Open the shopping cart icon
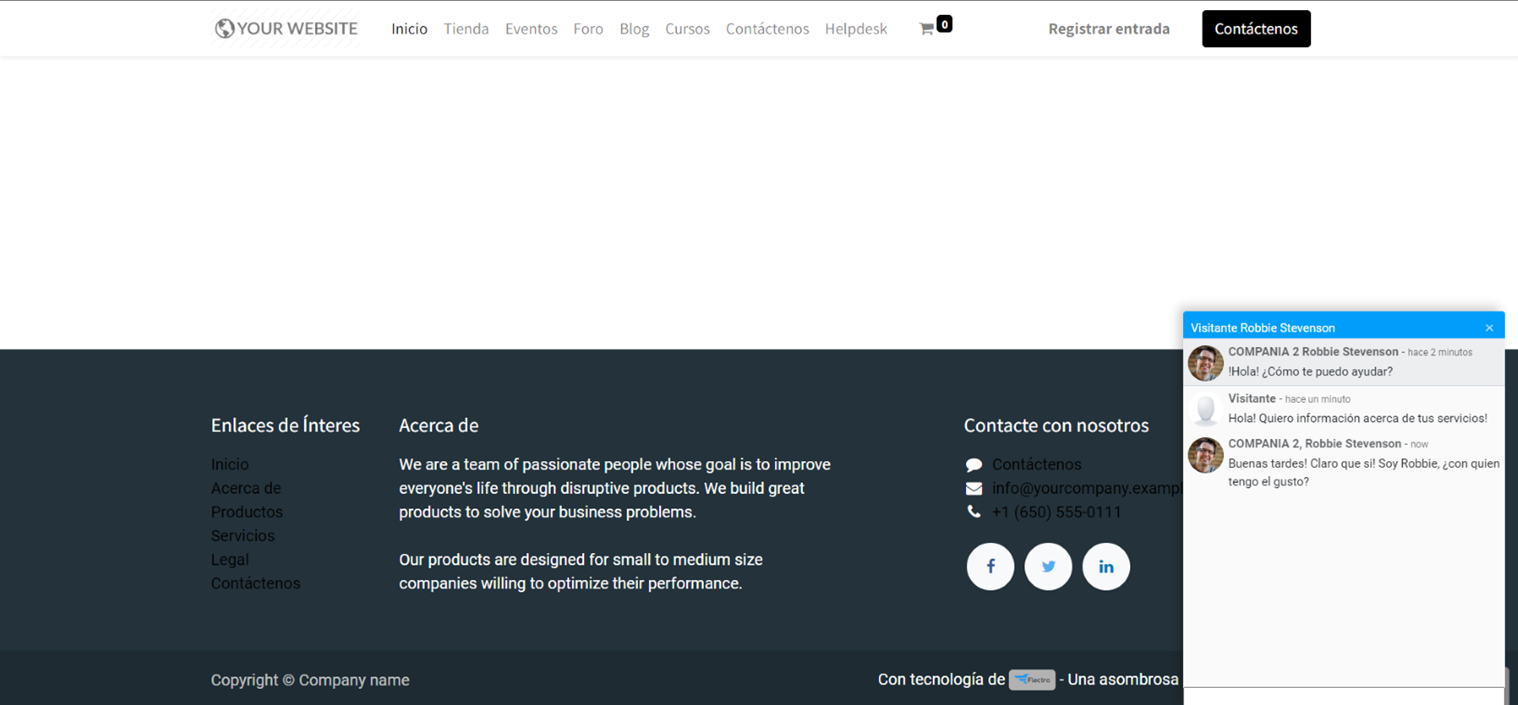This screenshot has width=1518, height=705. [x=927, y=29]
